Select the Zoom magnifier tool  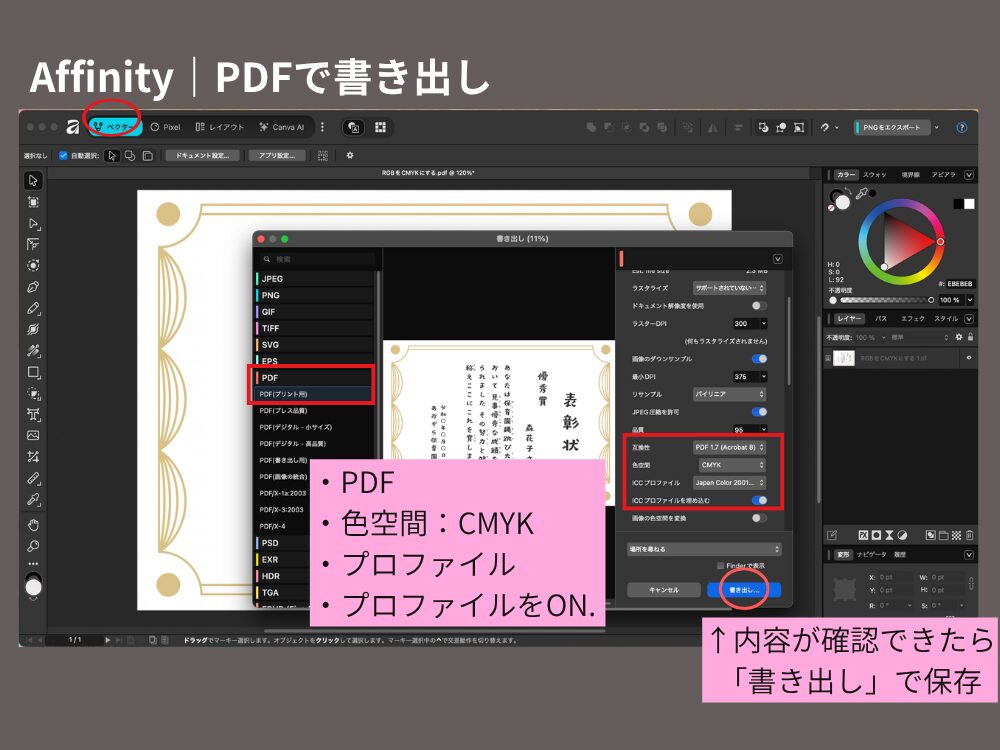point(33,546)
